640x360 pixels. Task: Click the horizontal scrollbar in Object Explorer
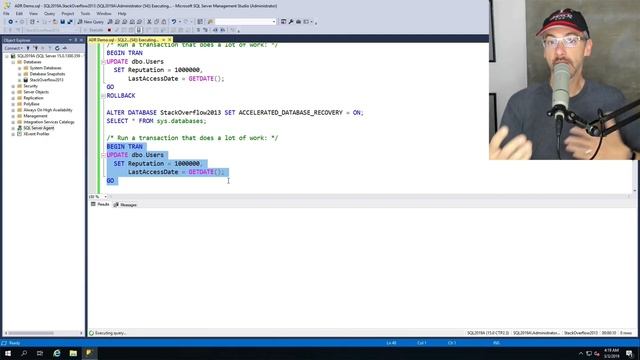coord(31,333)
